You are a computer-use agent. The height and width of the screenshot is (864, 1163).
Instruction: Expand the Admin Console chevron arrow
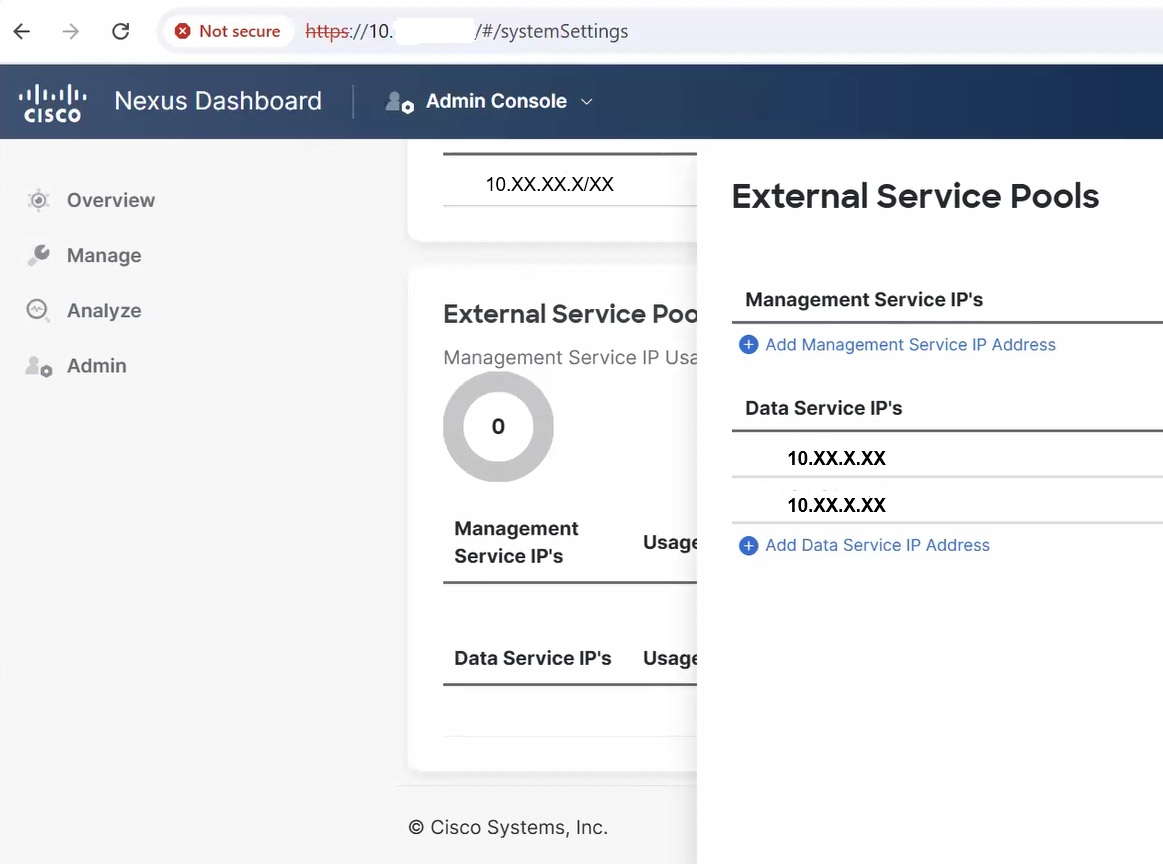click(587, 102)
